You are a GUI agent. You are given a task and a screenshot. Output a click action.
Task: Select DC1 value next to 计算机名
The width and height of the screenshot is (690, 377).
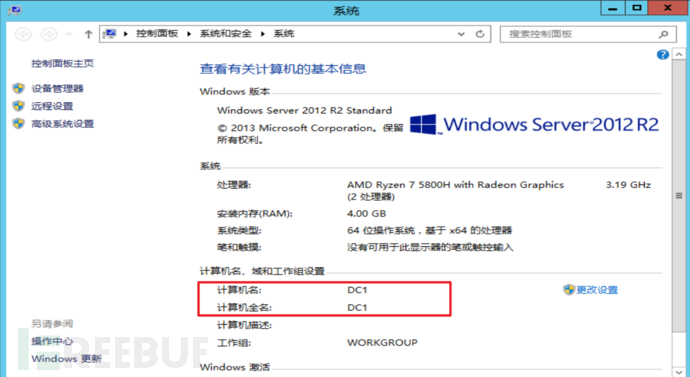(357, 290)
